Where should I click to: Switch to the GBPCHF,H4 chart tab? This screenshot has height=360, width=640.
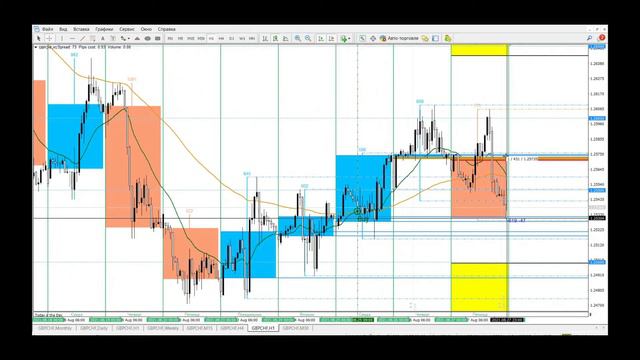(x=232, y=328)
